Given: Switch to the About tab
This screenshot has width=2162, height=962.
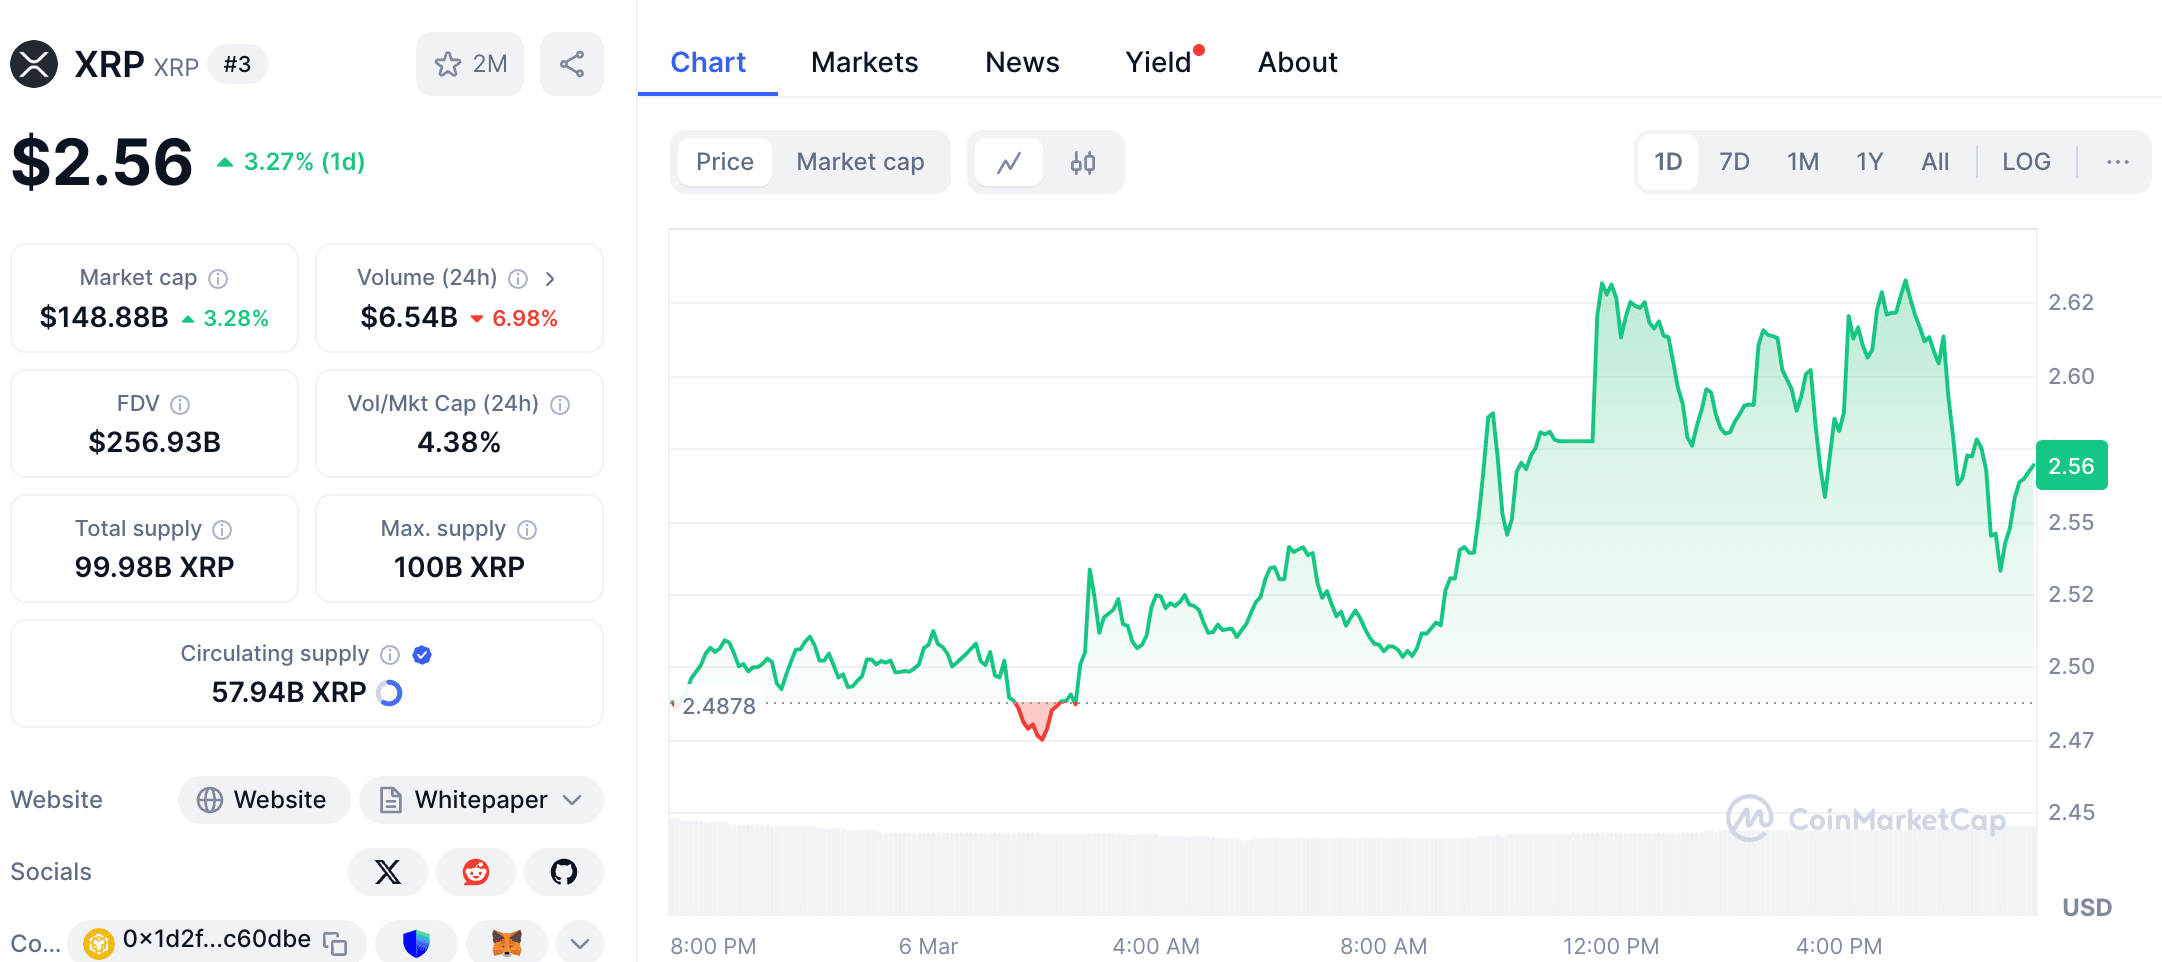Looking at the screenshot, I should coord(1297,62).
